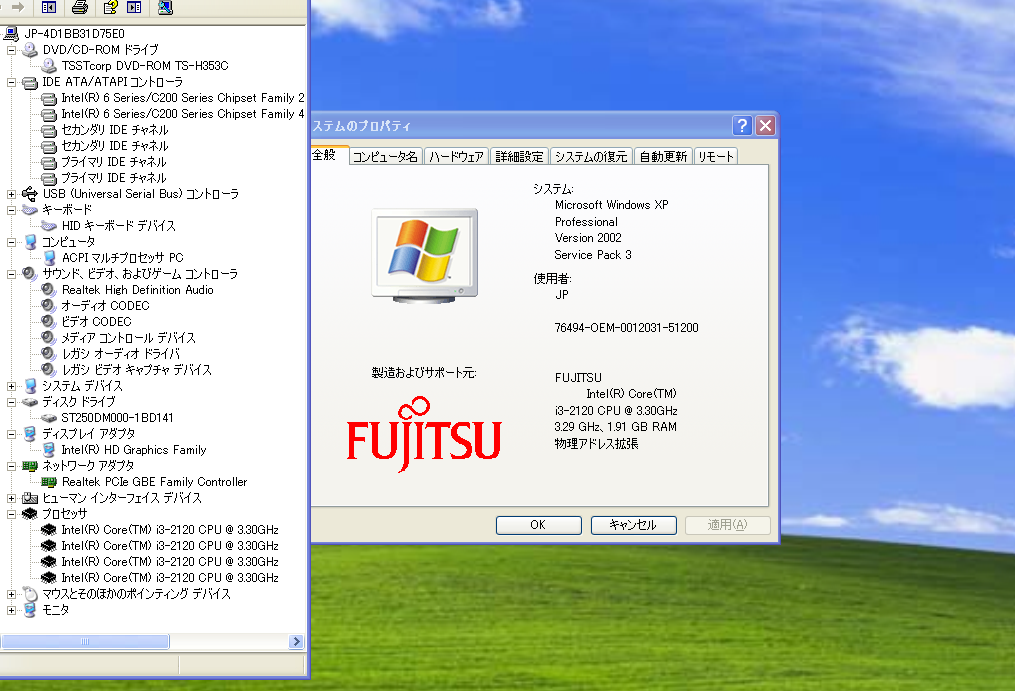Open the 自動更新 tab
Viewport: 1015px width, 691px height.
tap(664, 156)
